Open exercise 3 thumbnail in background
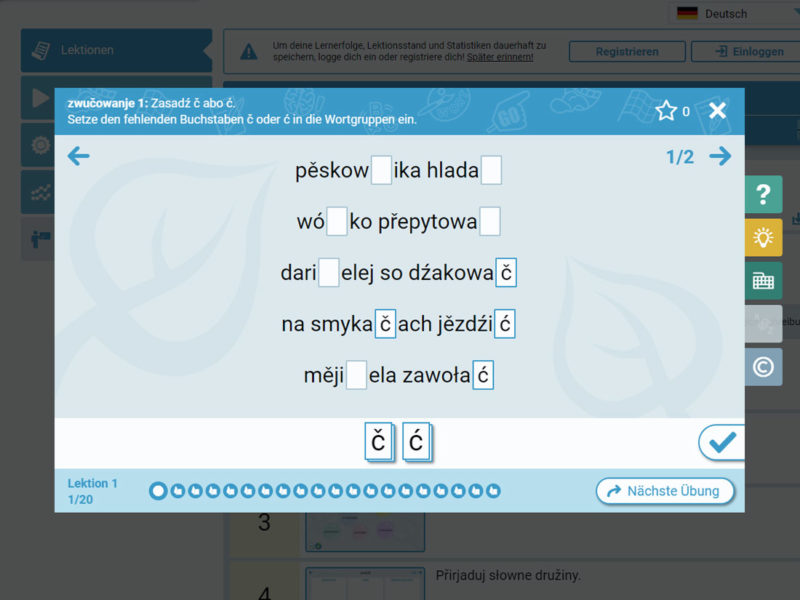This screenshot has width=800, height=600. (365, 532)
